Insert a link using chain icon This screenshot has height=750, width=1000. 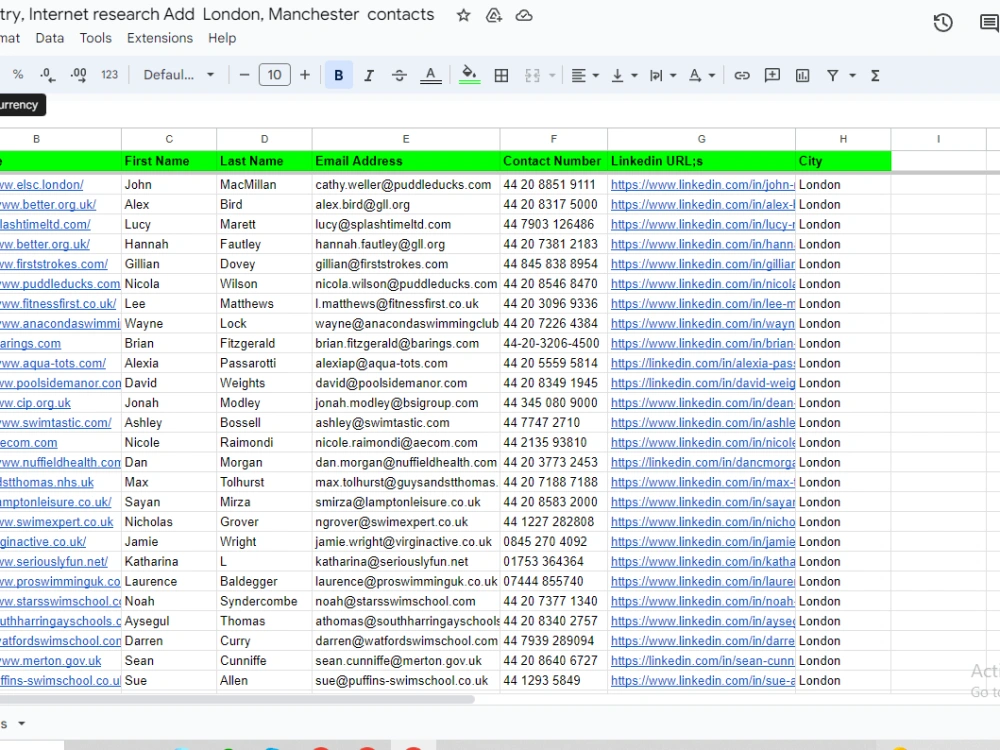741,75
